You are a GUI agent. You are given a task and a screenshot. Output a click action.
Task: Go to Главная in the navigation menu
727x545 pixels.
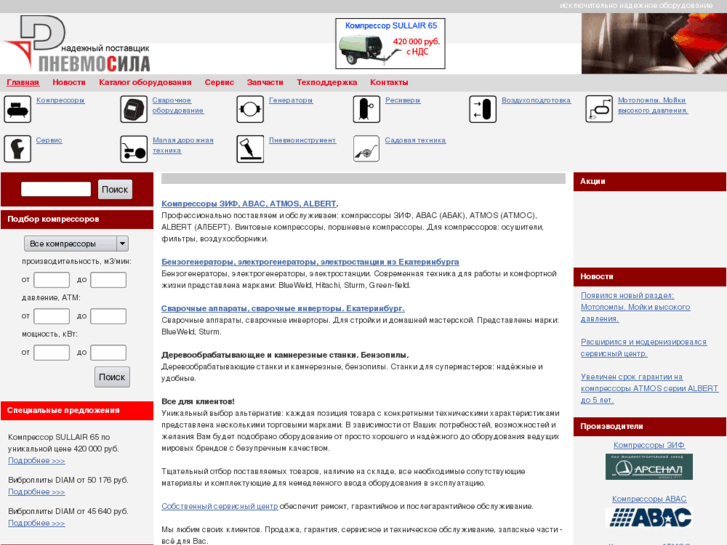(x=23, y=83)
